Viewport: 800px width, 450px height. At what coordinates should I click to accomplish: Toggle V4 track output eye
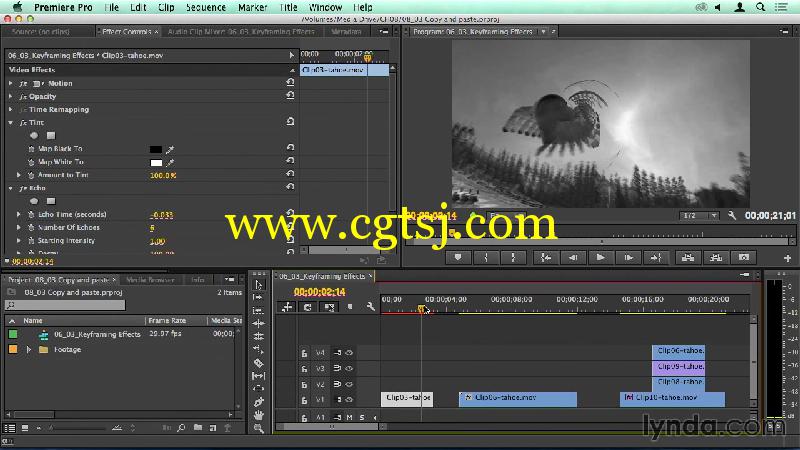pyautogui.click(x=349, y=353)
